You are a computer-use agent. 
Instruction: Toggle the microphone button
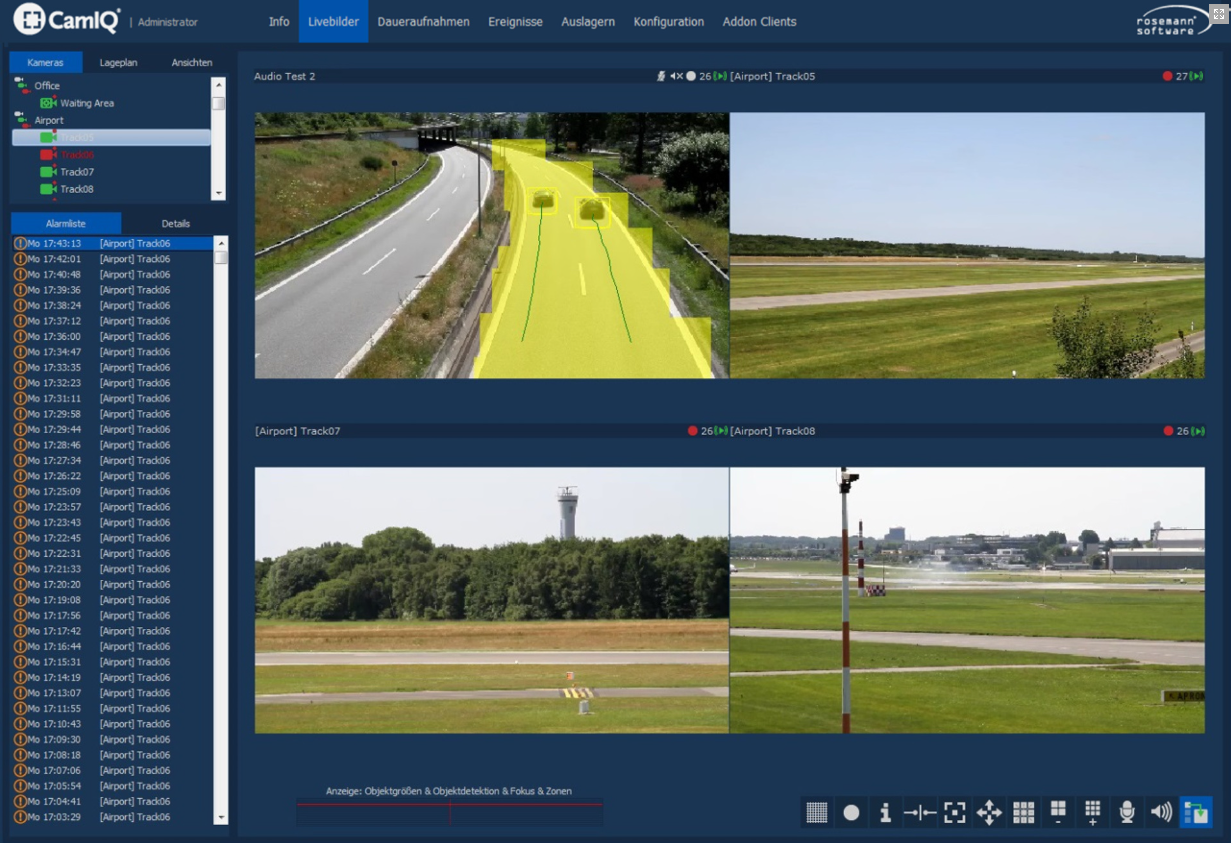tap(1127, 812)
